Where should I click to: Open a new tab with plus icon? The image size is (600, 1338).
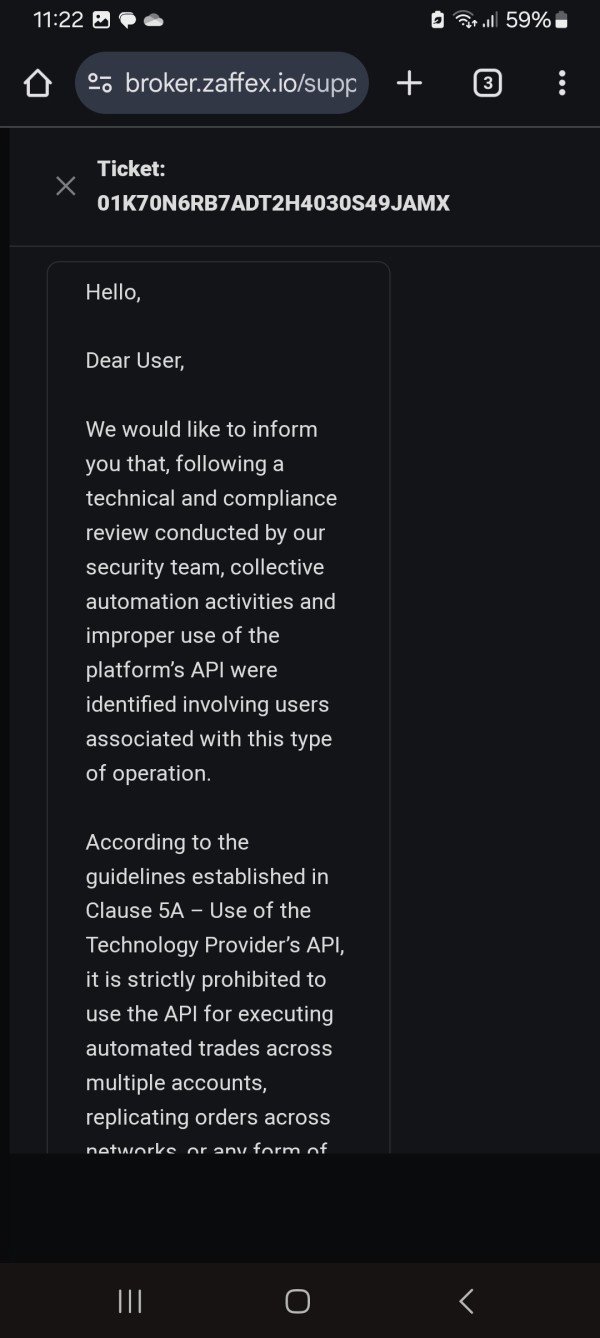click(x=409, y=84)
